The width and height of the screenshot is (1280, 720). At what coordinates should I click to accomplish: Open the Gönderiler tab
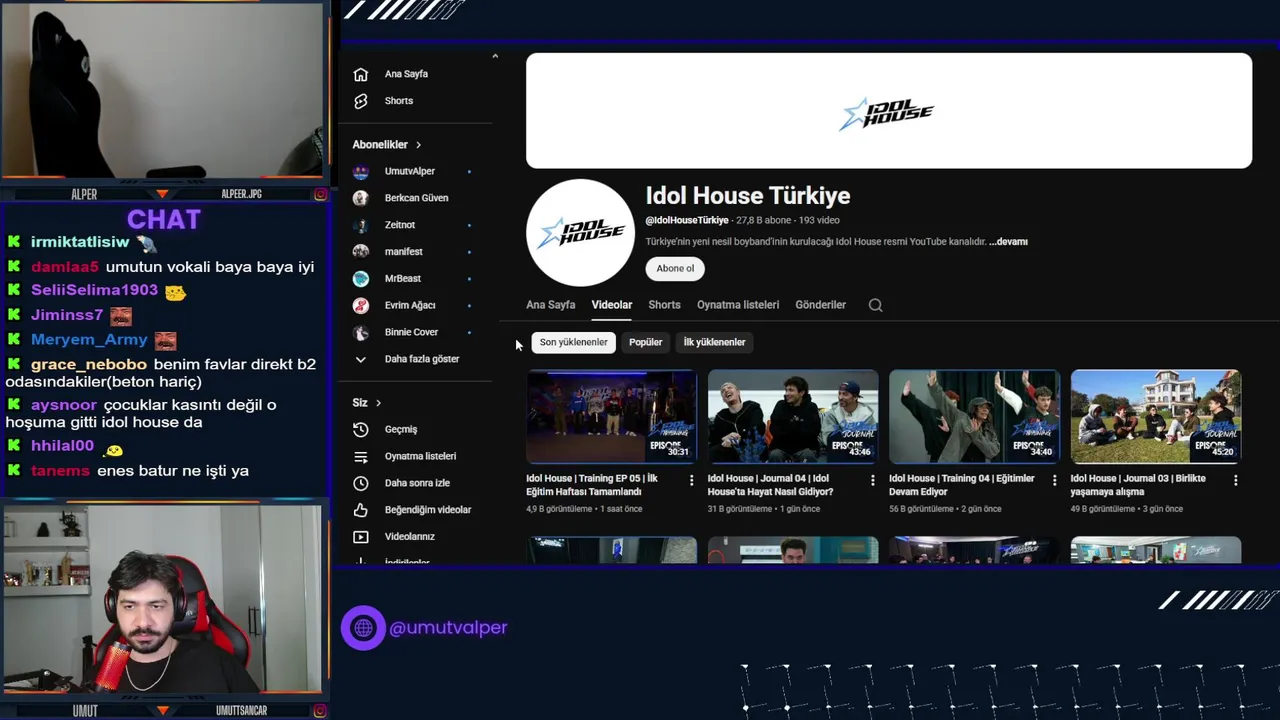coord(820,305)
